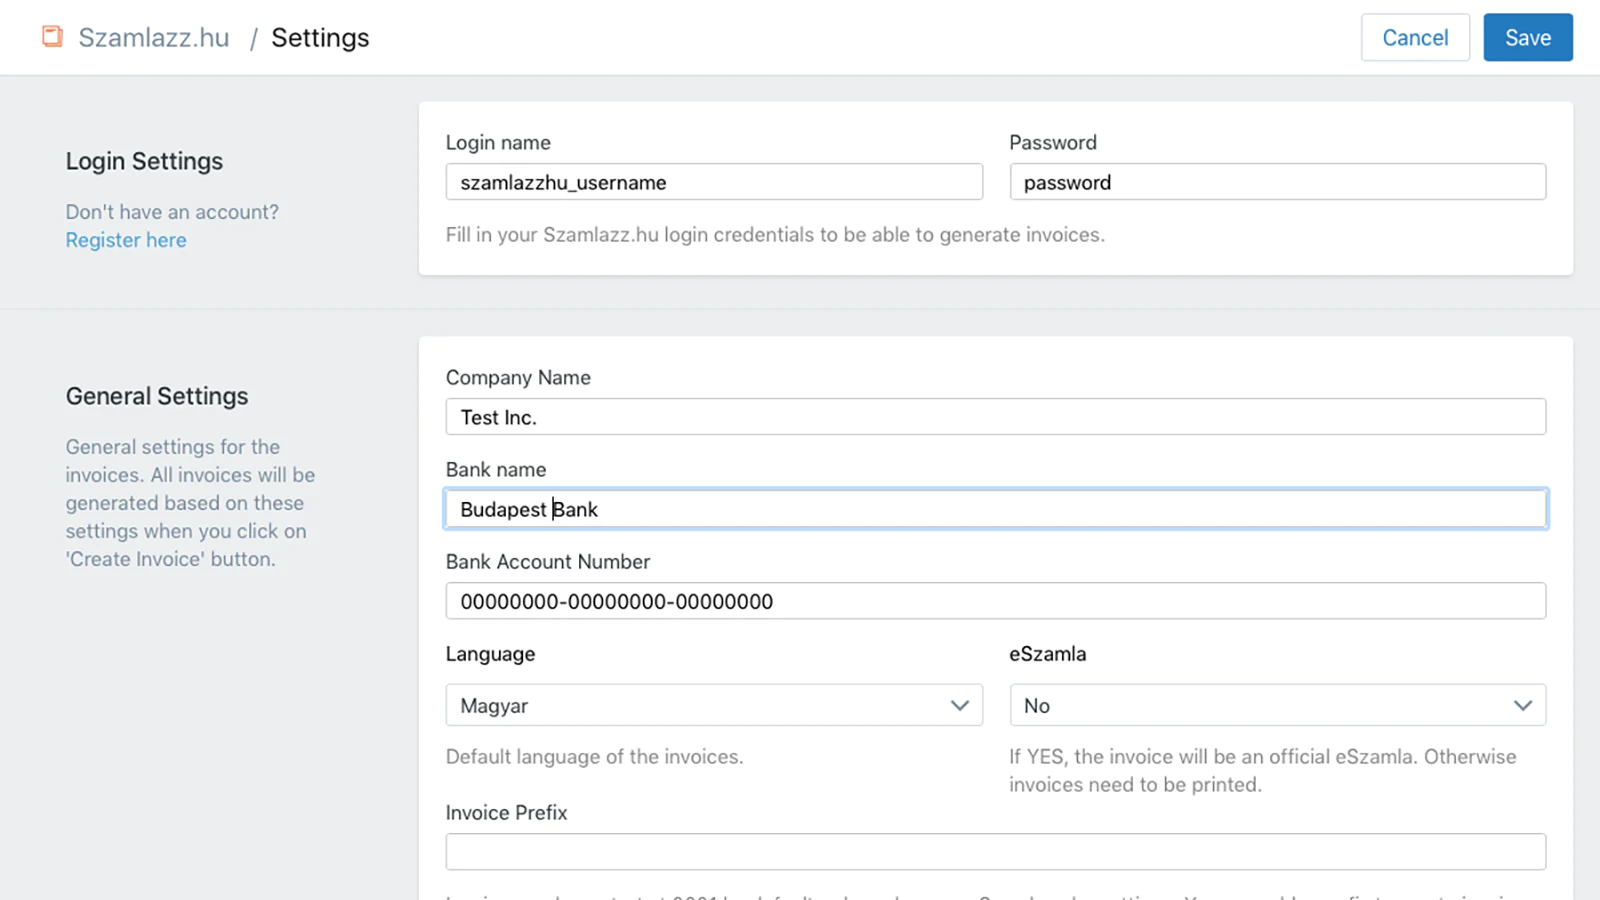Viewport: 1600px width, 900px height.
Task: Click the Company Name input
Action: coord(996,417)
